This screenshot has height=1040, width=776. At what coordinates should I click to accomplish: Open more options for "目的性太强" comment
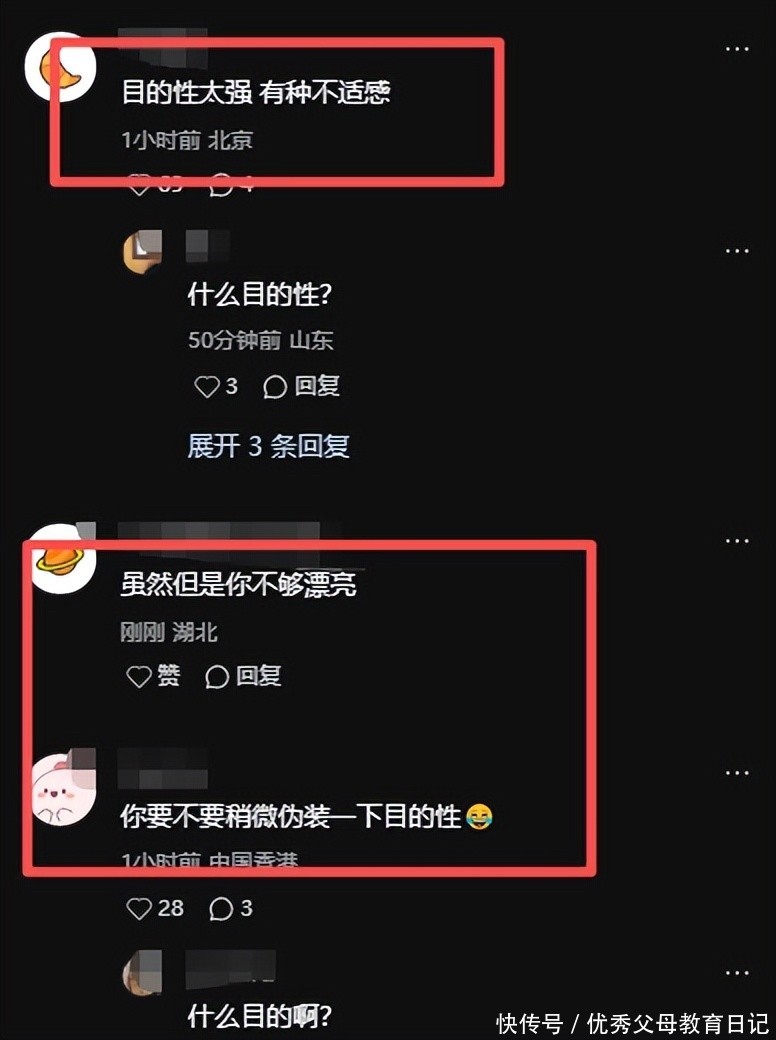pos(737,49)
